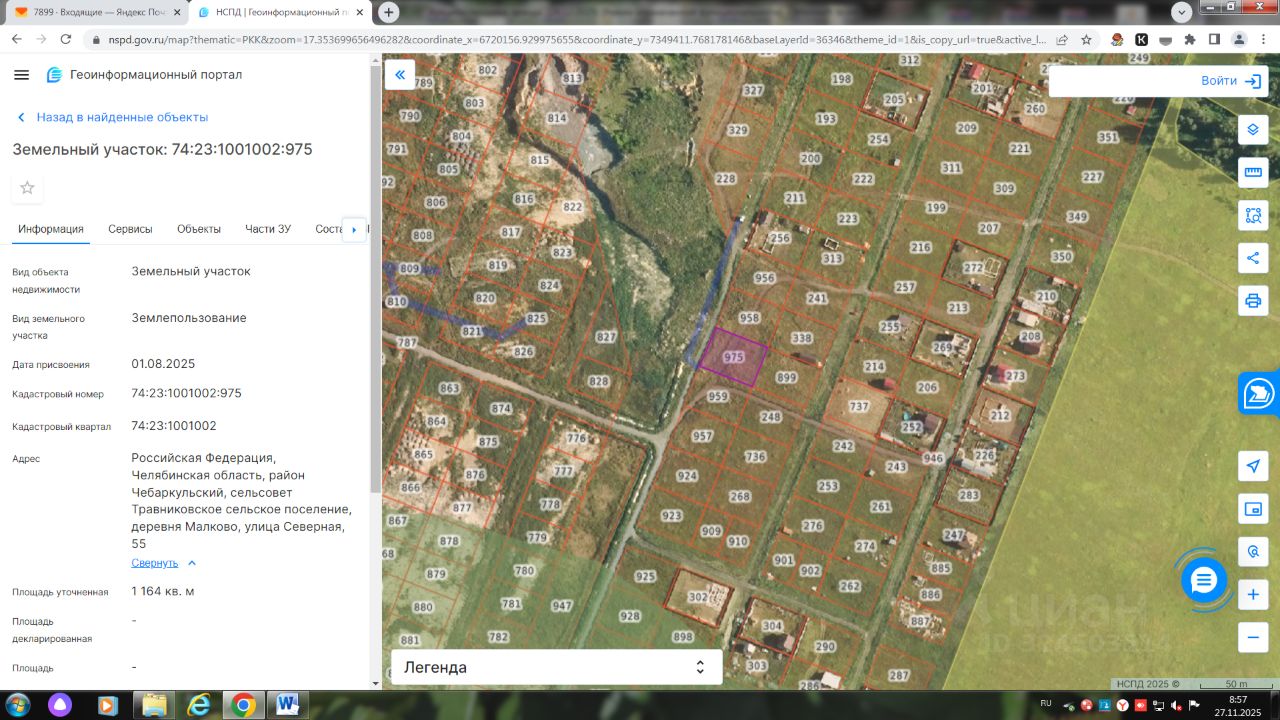
Task: Open Chrome three-dot menu
Action: pos(1263,40)
